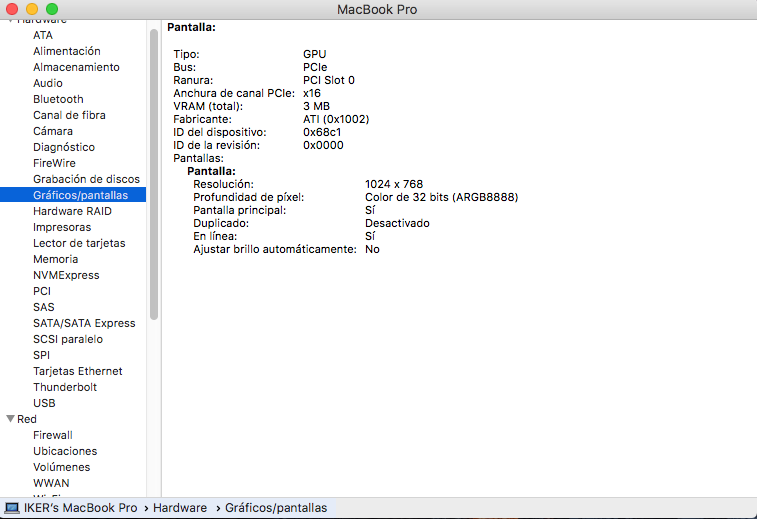Open Lector de tarjetas entry
This screenshot has height=519, width=757.
pyautogui.click(x=79, y=243)
